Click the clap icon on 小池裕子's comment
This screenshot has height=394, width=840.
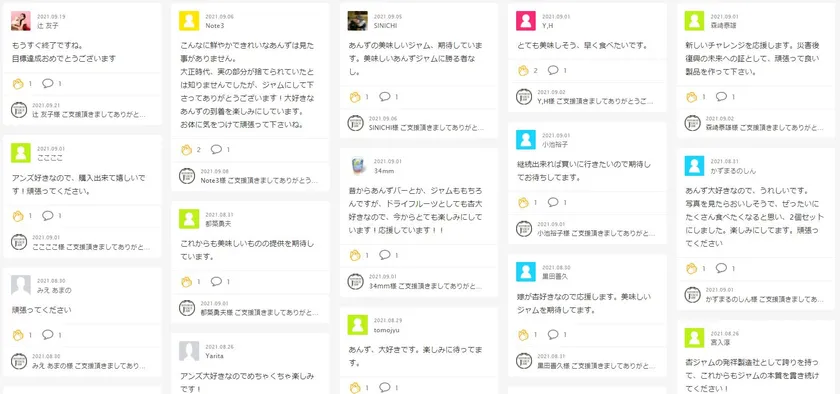pyautogui.click(x=523, y=203)
